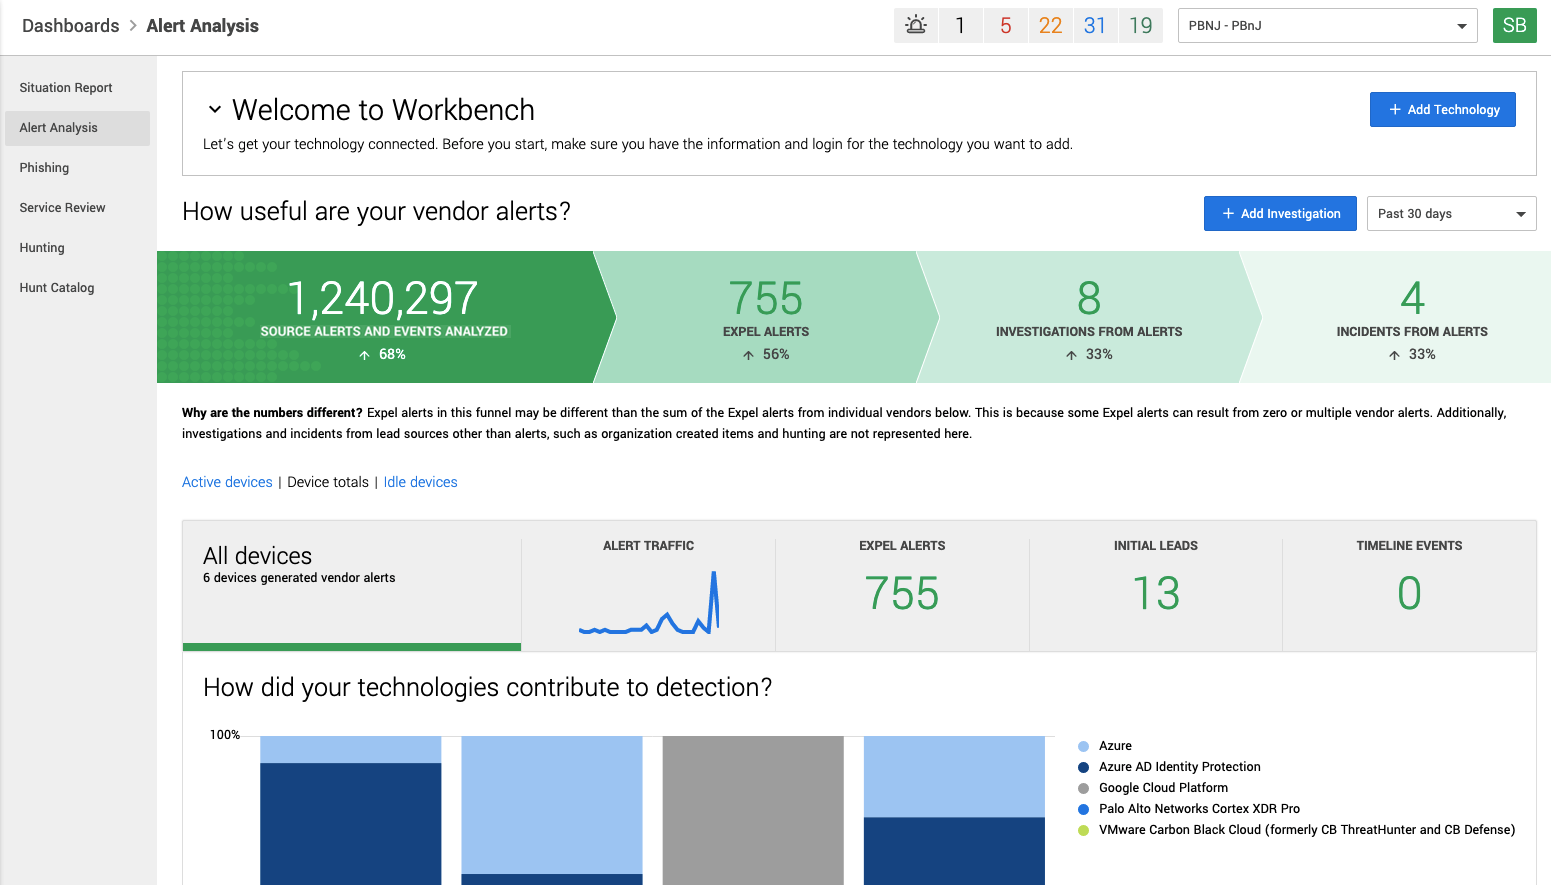Click the Timeline Events 0 tile
The height and width of the screenshot is (885, 1551).
tap(1409, 586)
